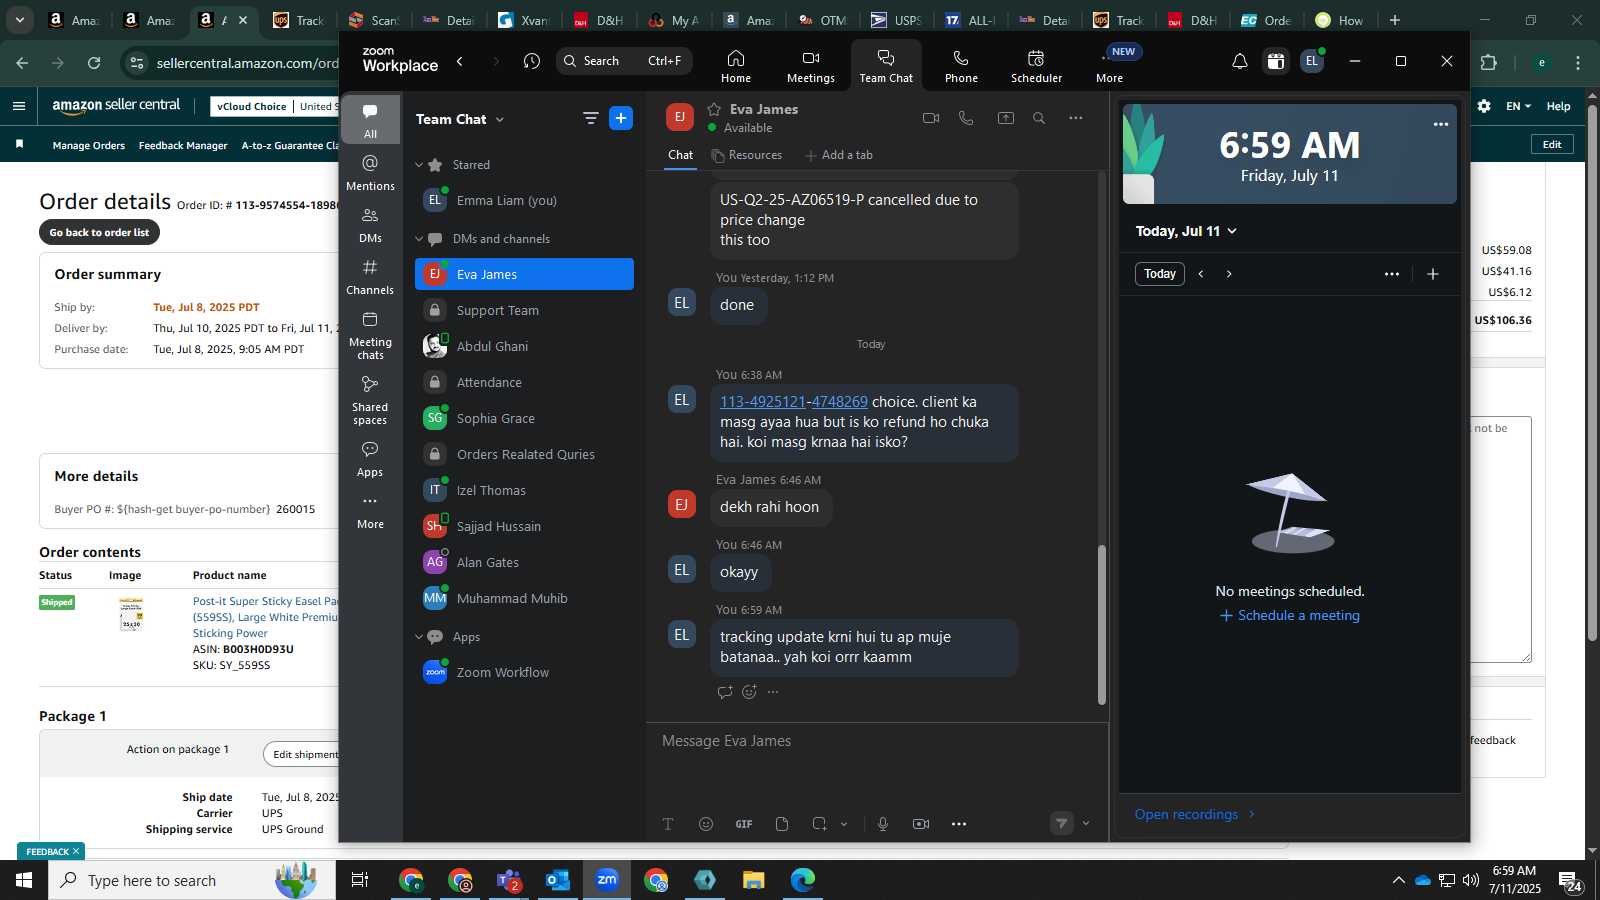Viewport: 1600px width, 900px height.
Task: Click Schedule a meeting link
Action: pyautogui.click(x=1290, y=615)
